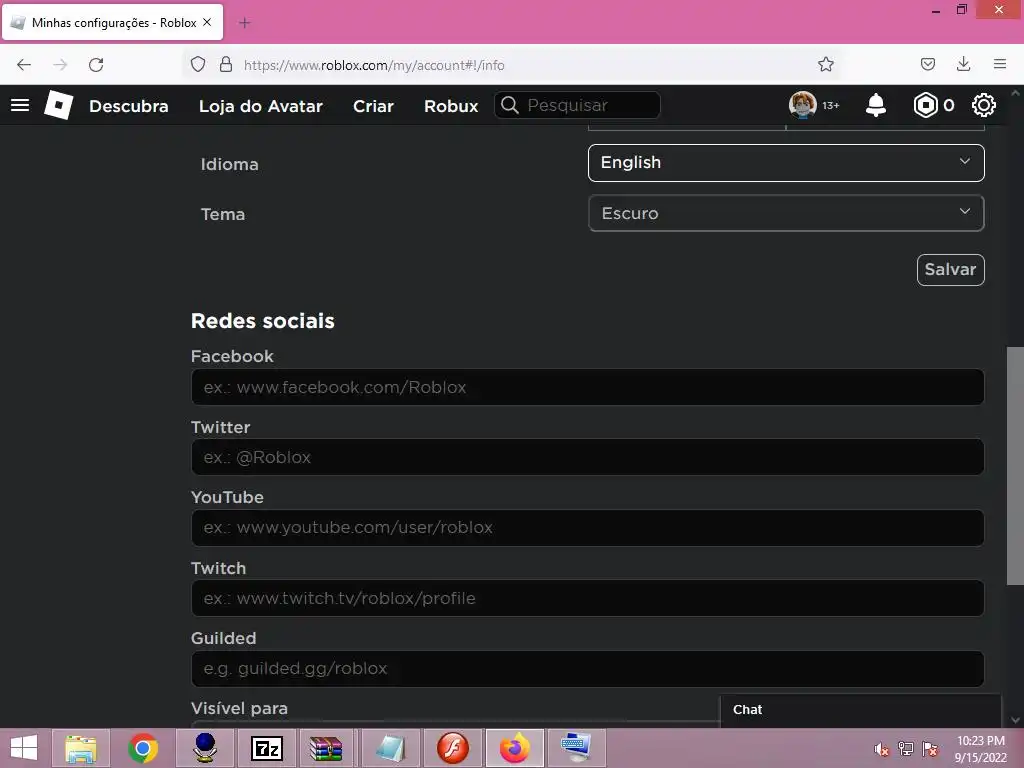Click the YouTube channel URL field

pyautogui.click(x=587, y=528)
